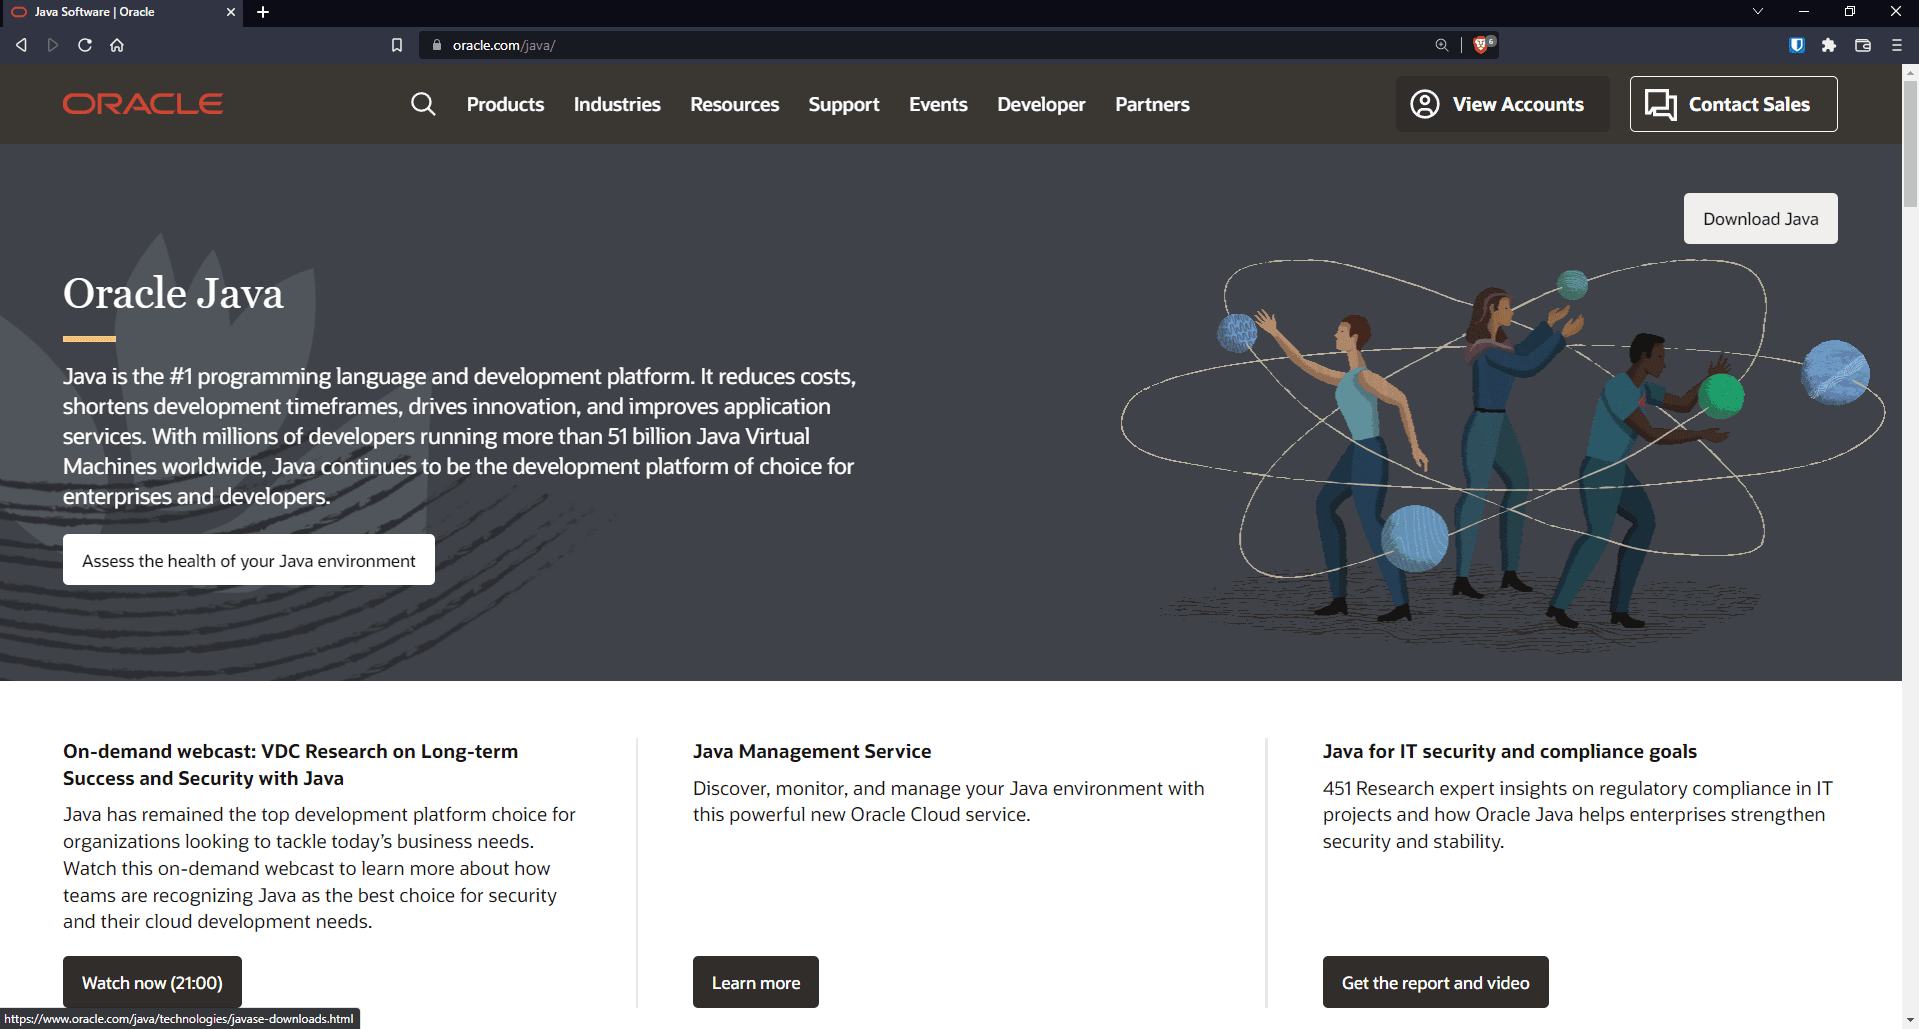1919x1029 pixels.
Task: Bookmark this page with bookmark icon
Action: coord(397,45)
